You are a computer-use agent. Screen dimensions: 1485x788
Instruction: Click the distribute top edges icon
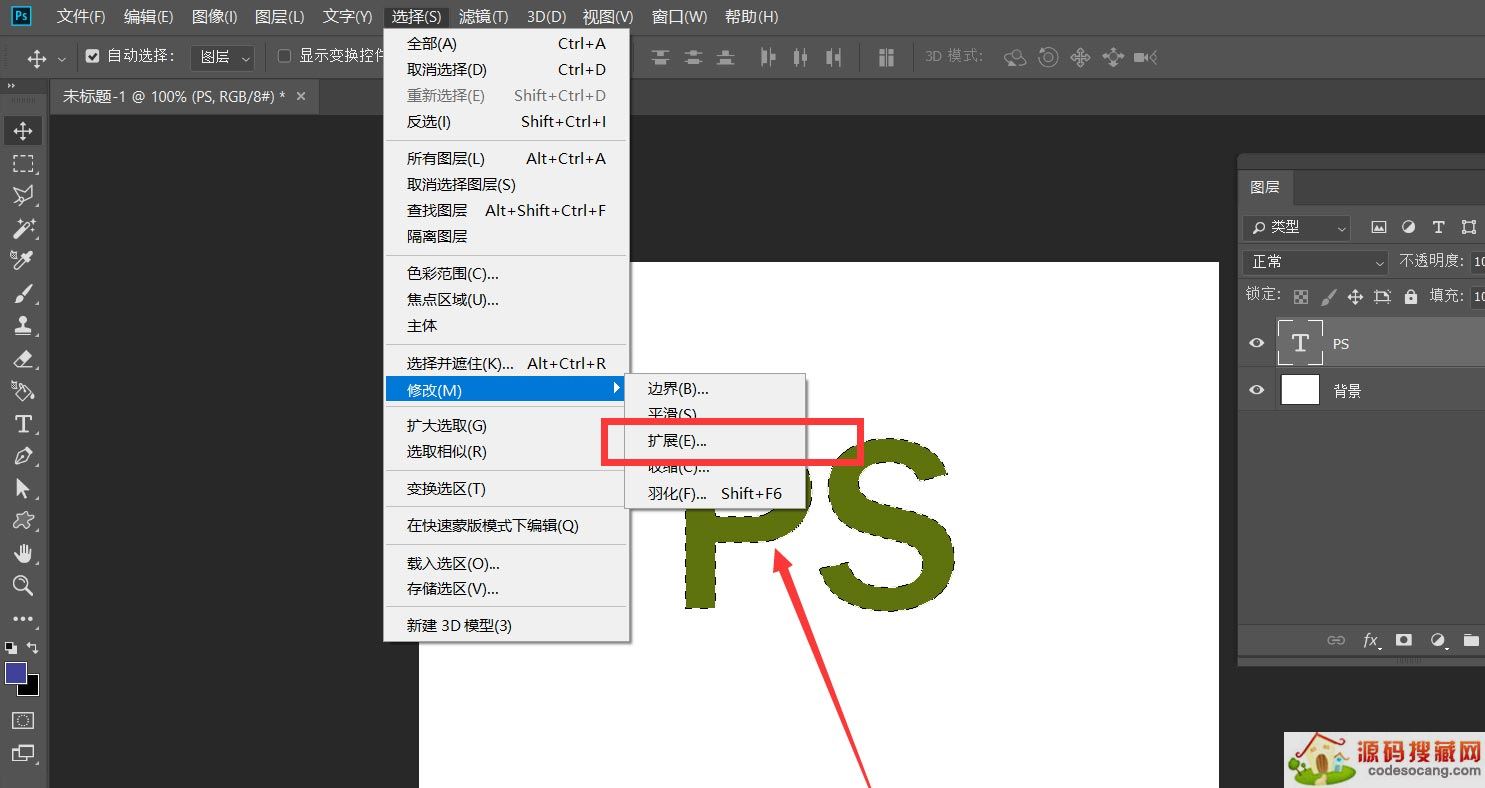660,57
